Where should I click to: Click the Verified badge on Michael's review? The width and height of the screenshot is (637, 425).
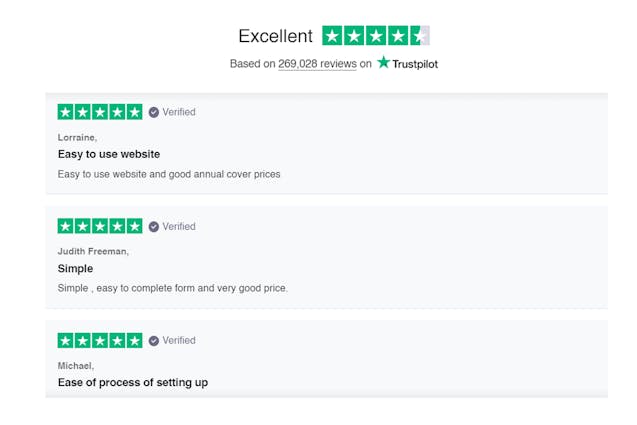[172, 340]
